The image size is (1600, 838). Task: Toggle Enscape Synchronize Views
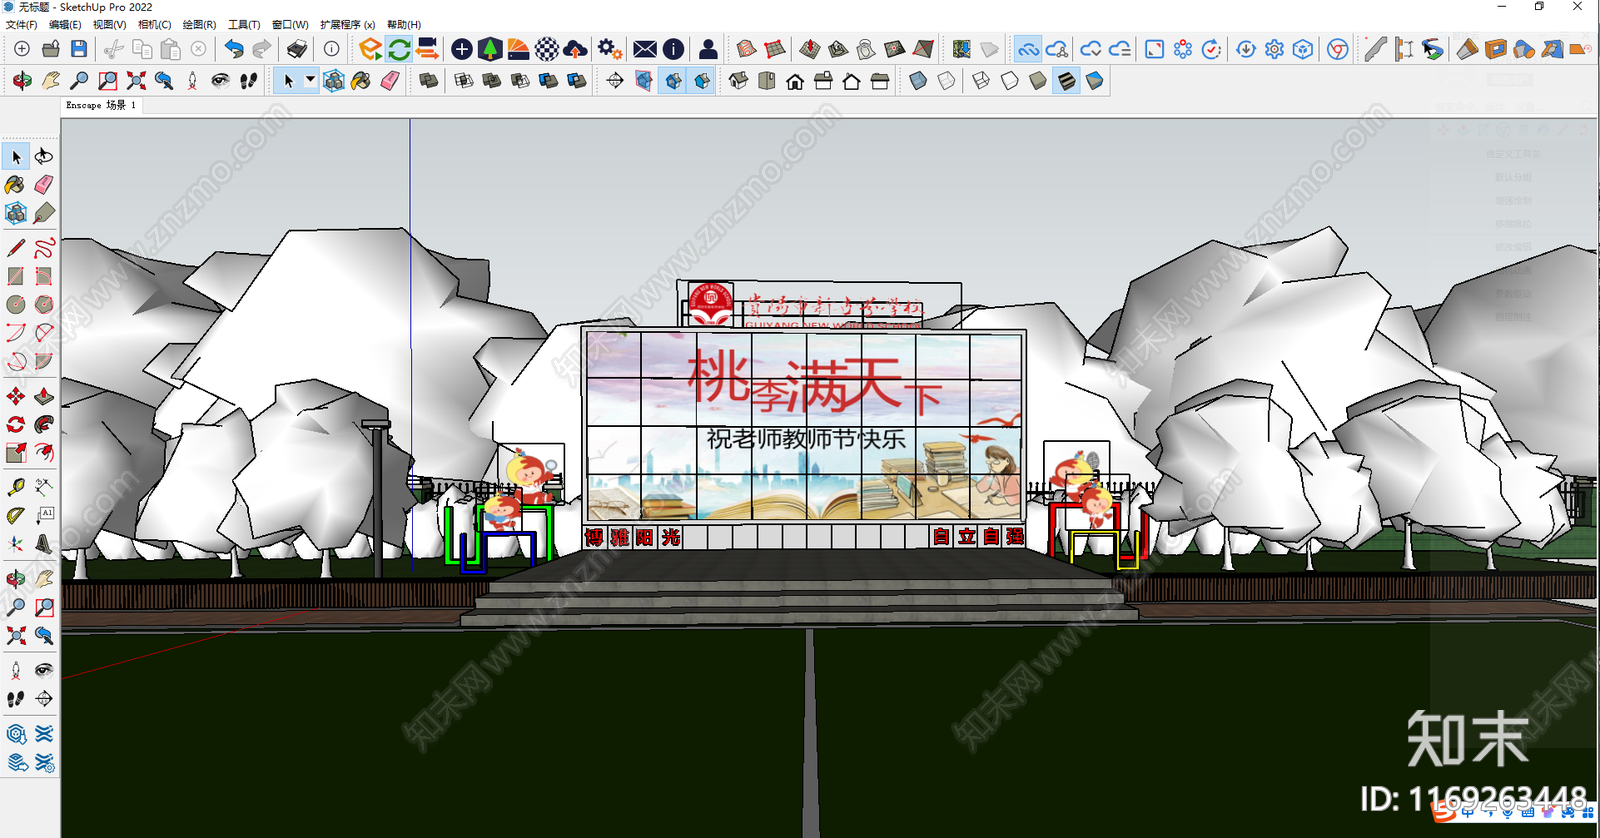tap(427, 49)
